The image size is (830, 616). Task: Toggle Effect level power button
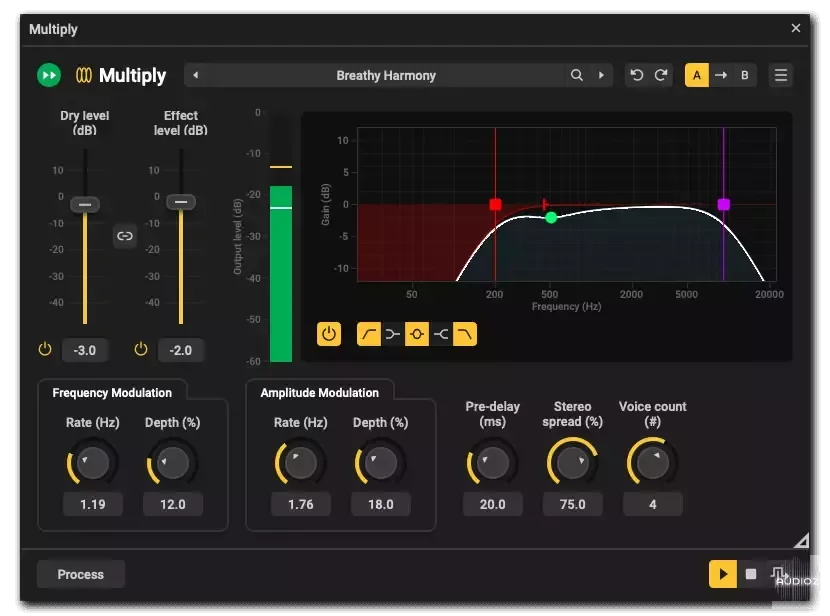tap(141, 349)
